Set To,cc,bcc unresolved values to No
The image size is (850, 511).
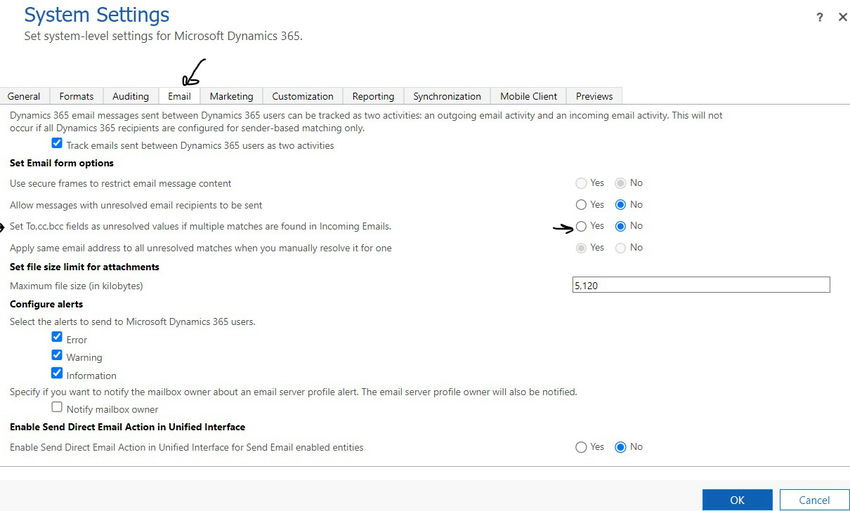[x=621, y=226]
